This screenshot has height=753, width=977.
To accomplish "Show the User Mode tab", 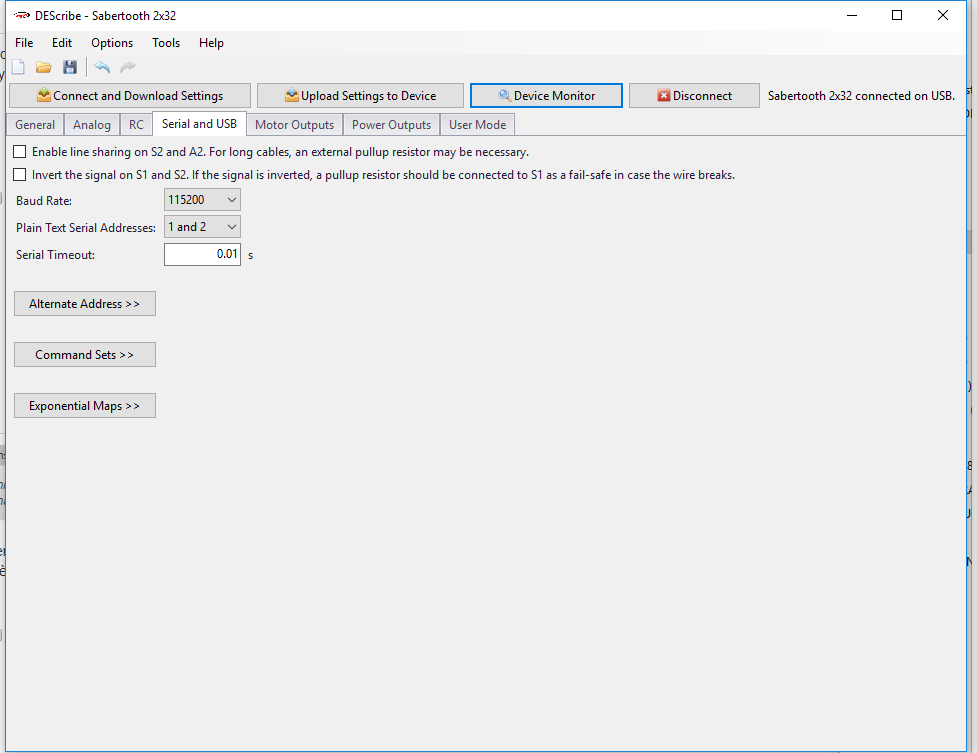I will 477,125.
